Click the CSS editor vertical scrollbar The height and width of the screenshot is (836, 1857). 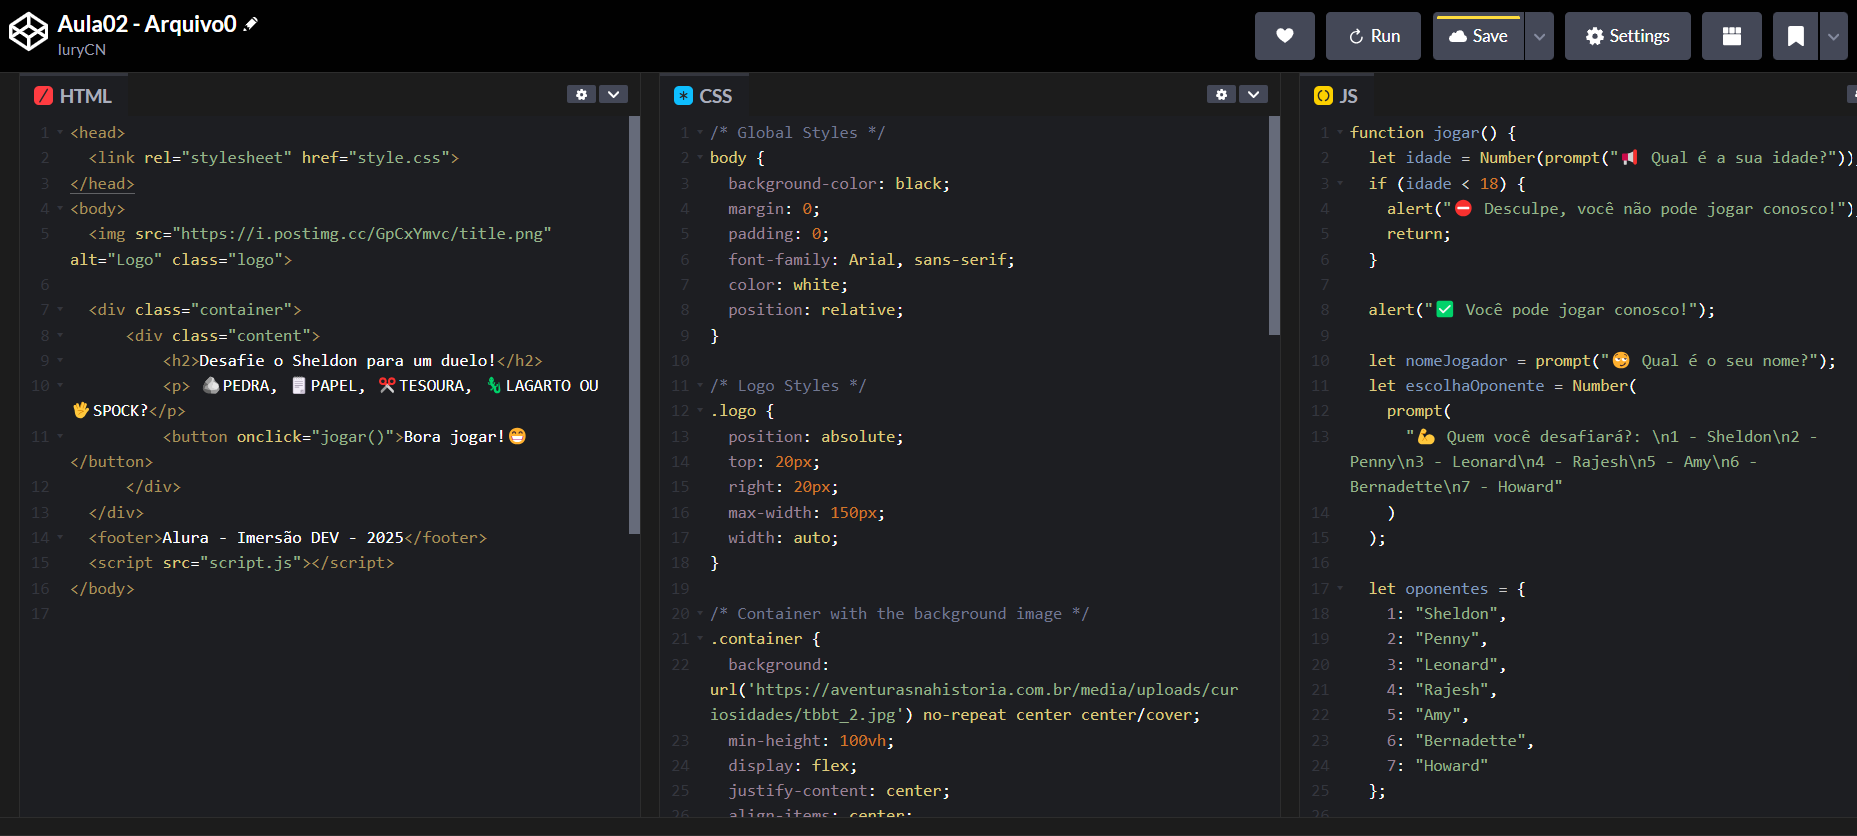[x=1274, y=225]
